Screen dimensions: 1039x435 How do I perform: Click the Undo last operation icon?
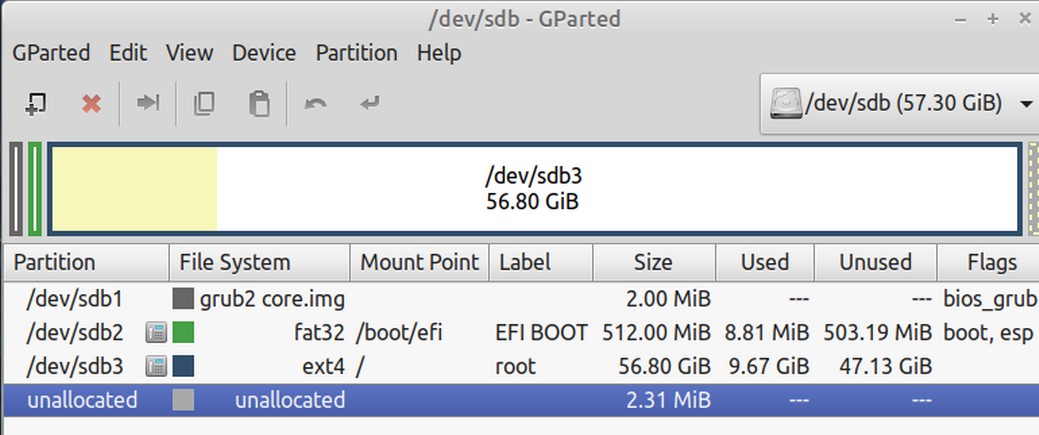pyautogui.click(x=315, y=103)
